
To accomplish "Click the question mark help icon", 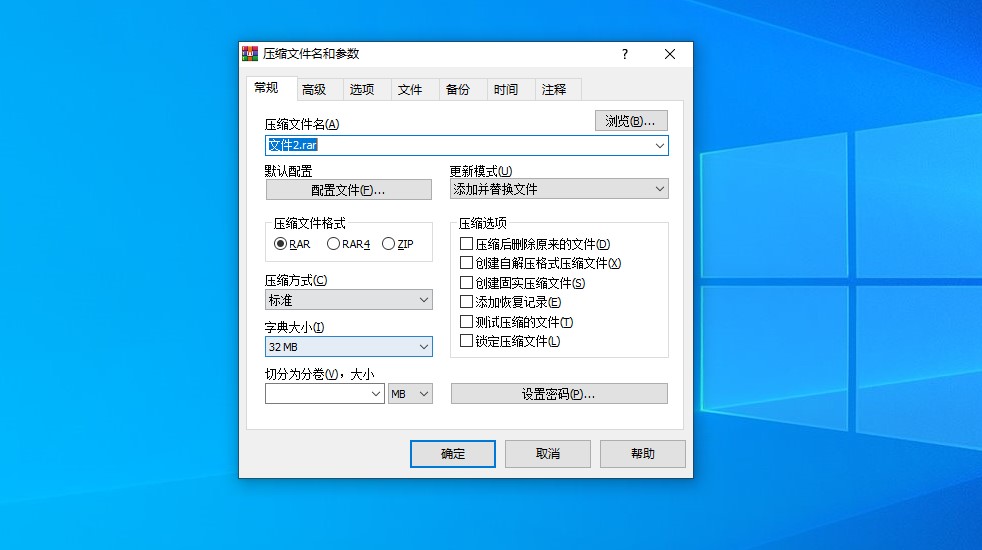I will (x=625, y=54).
